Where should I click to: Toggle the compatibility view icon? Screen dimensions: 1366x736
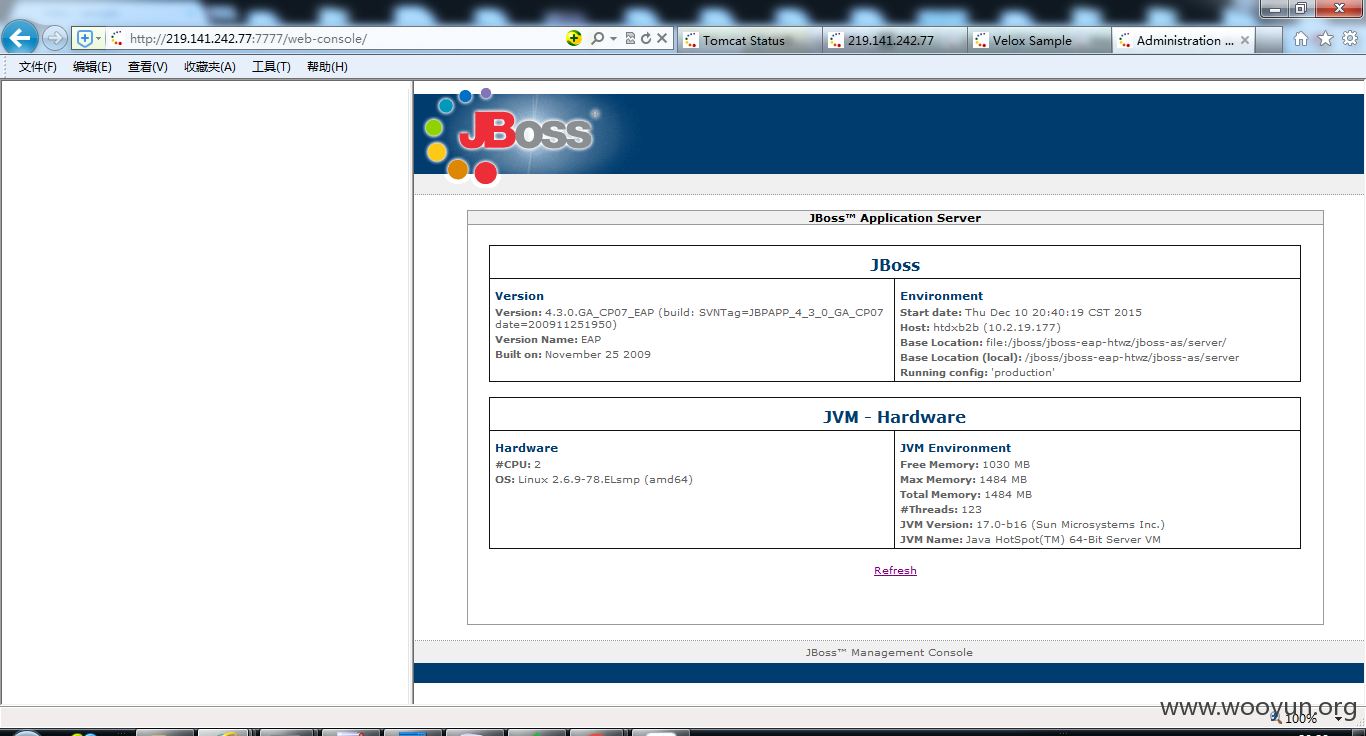(630, 39)
